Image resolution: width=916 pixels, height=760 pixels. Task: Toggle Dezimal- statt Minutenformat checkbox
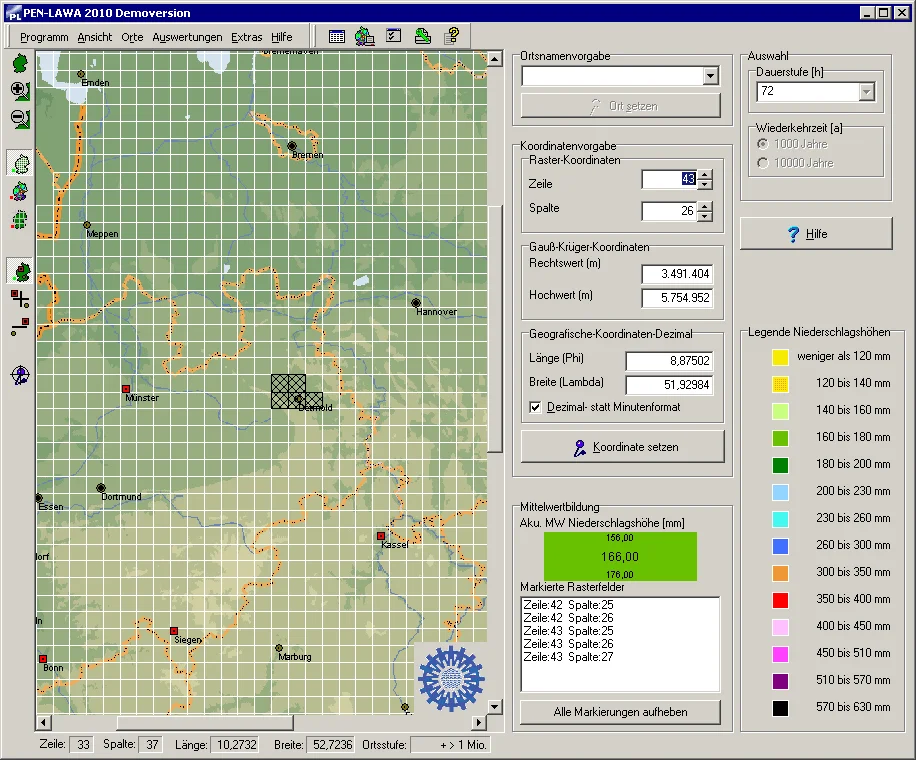click(535, 407)
